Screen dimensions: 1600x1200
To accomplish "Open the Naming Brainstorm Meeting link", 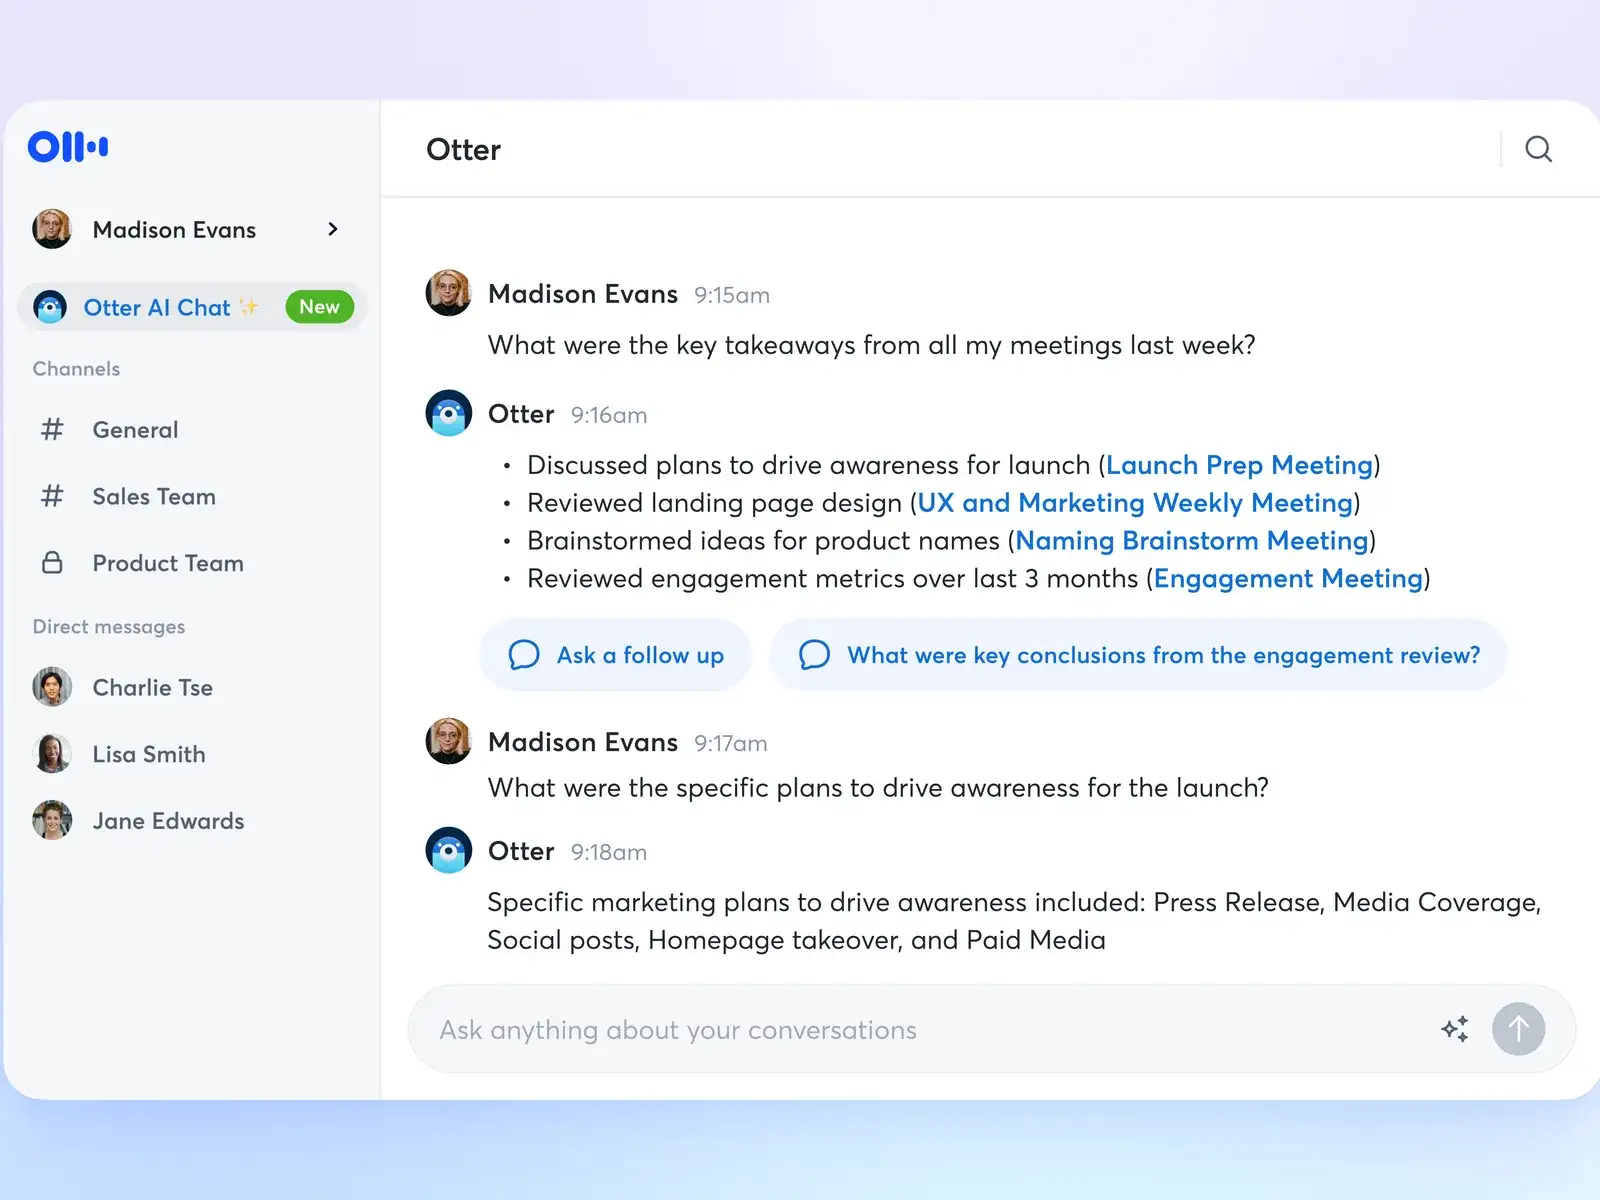I will [x=1192, y=541].
